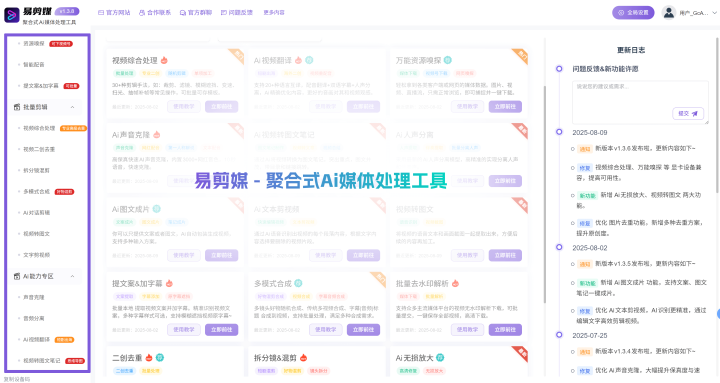Click the Ai无损放大 card title
720x383 pixels.
tap(415, 358)
